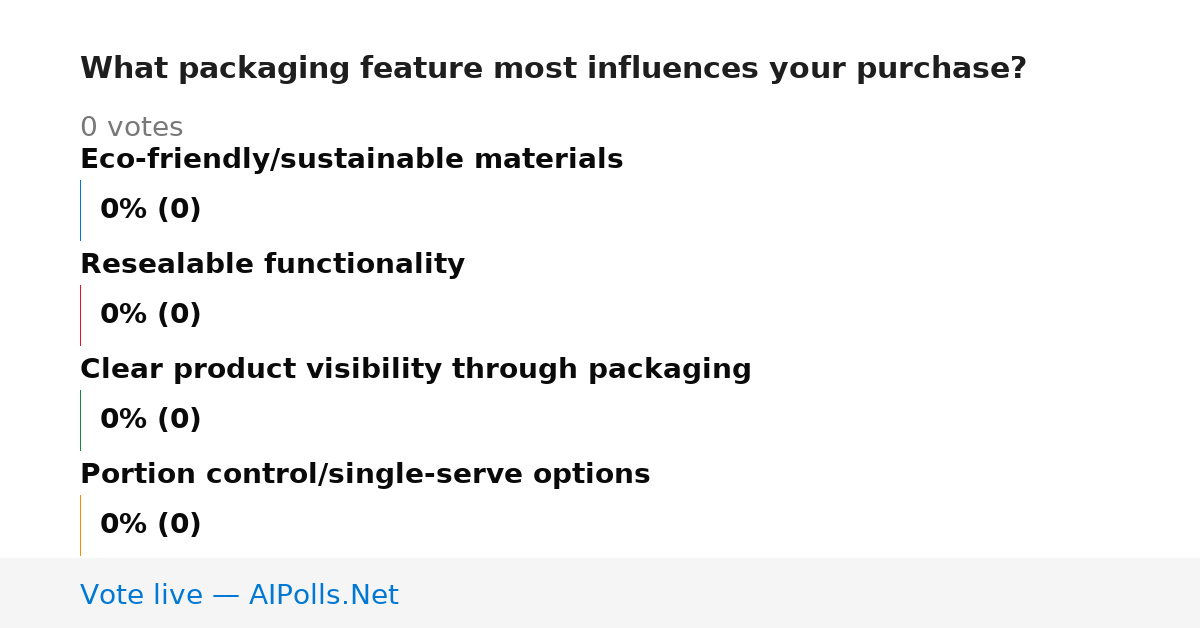This screenshot has width=1200, height=628.
Task: Click the red bar under Resealable functionality
Action: coord(80,315)
